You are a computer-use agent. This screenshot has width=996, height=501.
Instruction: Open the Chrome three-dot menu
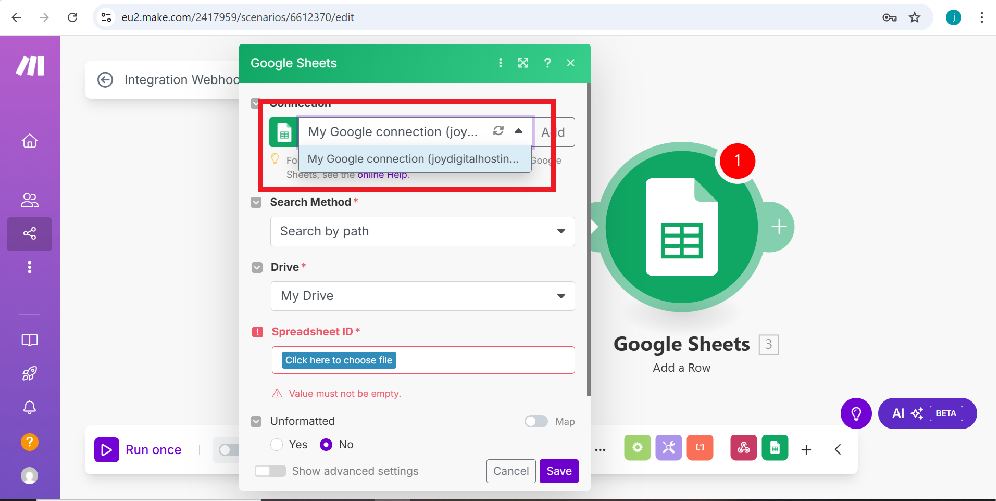[981, 17]
